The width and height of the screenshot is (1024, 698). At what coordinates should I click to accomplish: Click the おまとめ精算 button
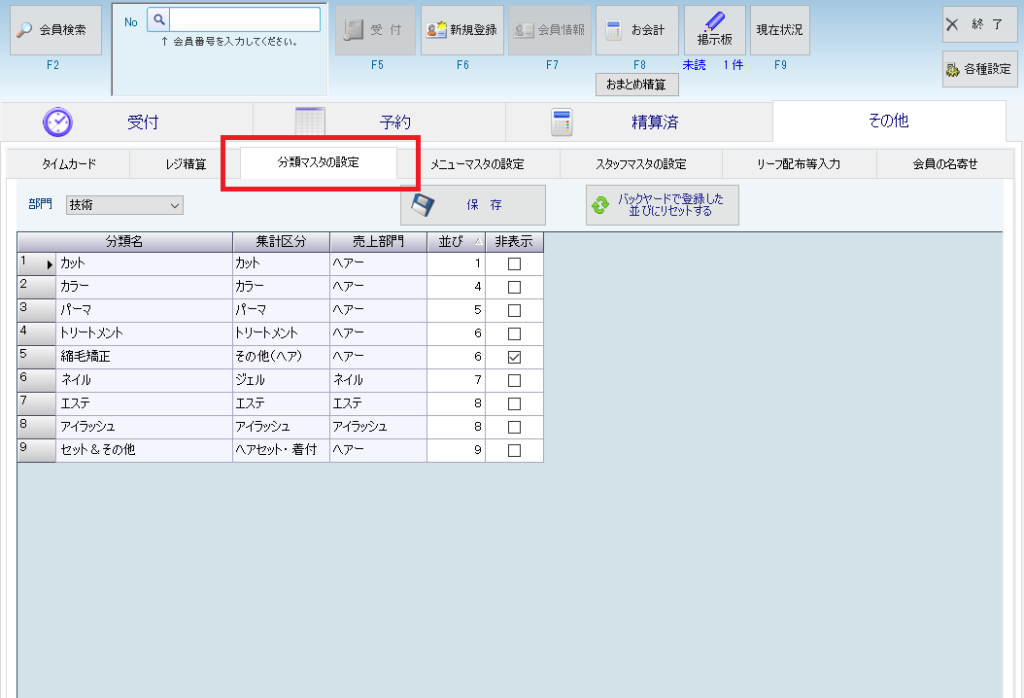point(636,85)
